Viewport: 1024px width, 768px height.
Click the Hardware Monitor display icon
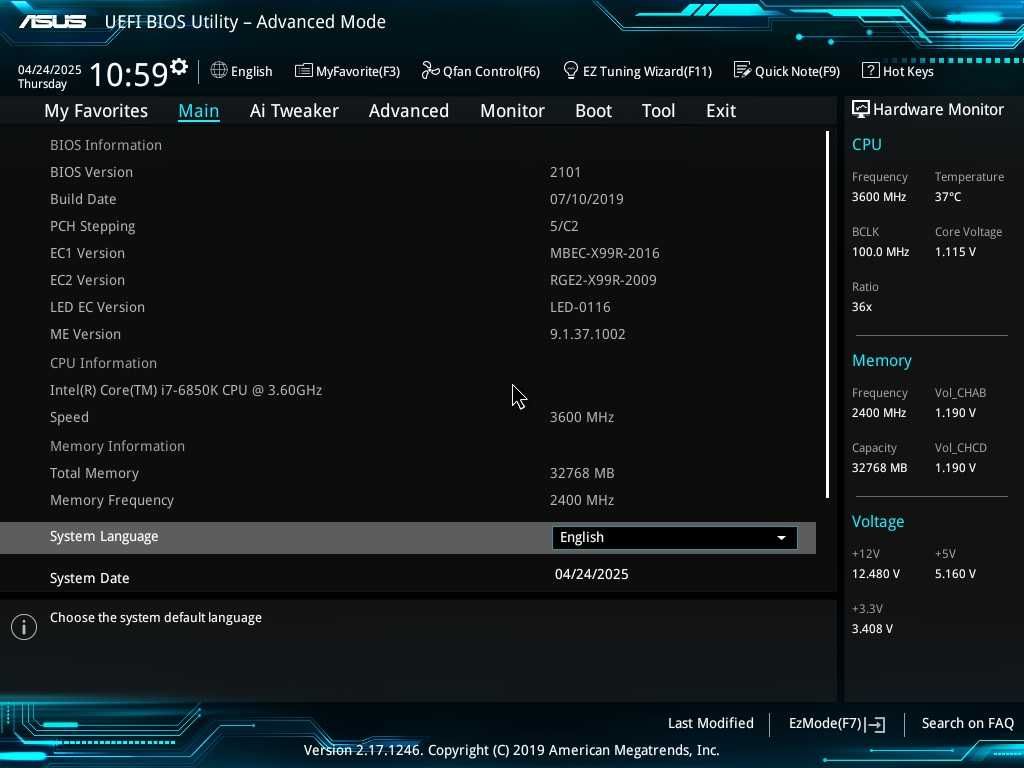pyautogui.click(x=860, y=109)
